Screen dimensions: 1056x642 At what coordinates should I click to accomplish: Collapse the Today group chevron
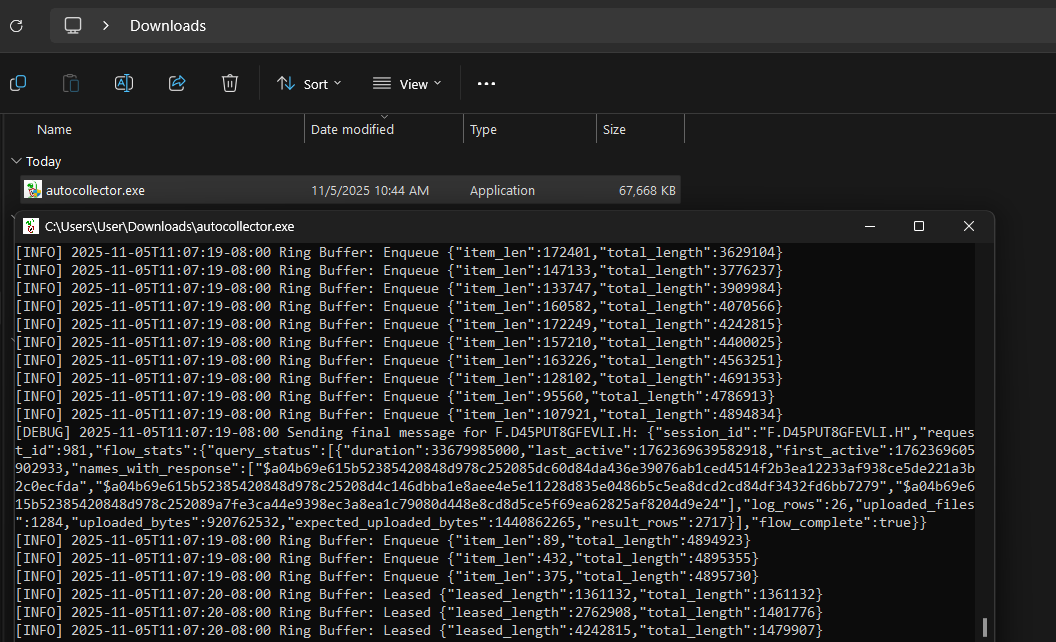[16, 161]
